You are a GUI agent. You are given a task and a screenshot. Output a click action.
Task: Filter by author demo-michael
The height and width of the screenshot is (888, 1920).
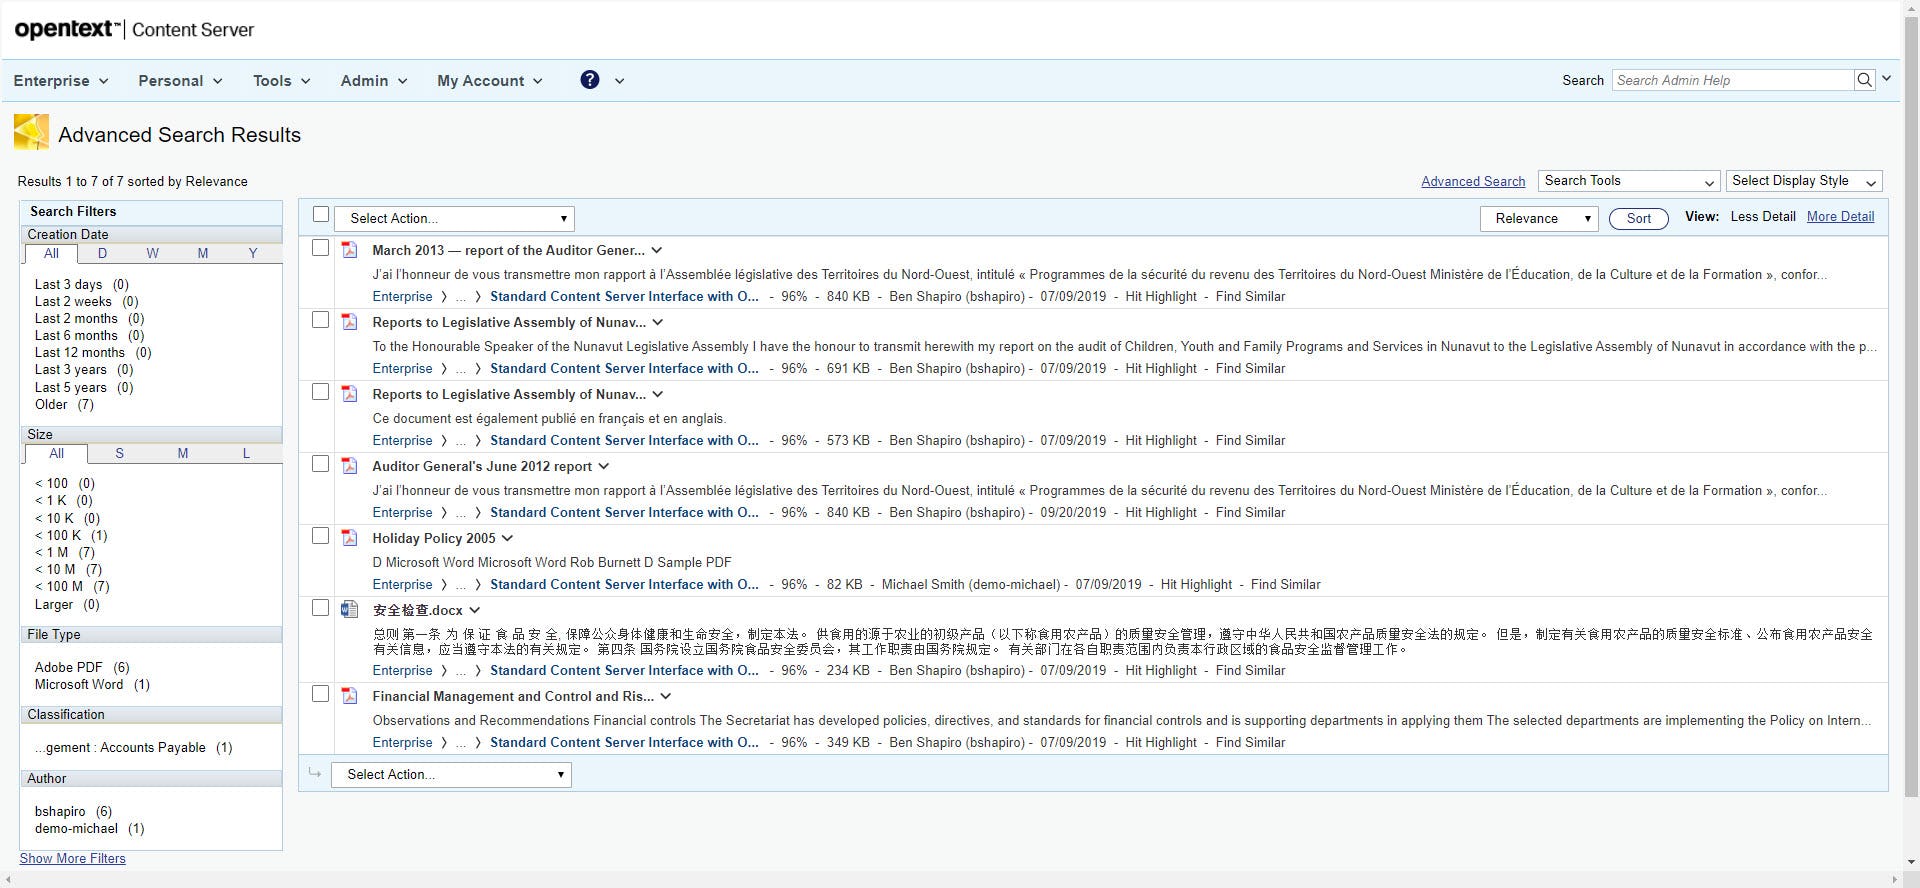[76, 829]
